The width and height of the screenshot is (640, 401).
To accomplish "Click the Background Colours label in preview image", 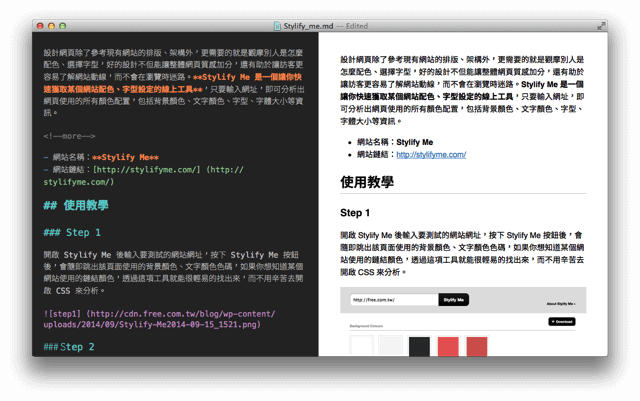I will [x=366, y=326].
